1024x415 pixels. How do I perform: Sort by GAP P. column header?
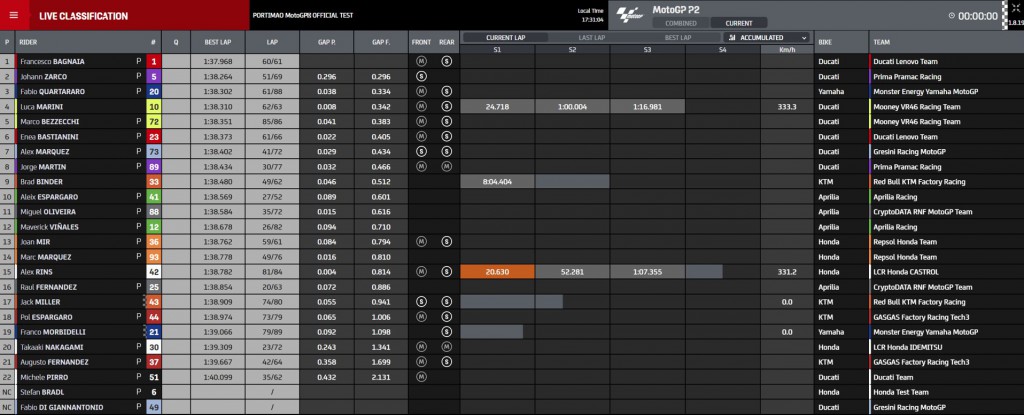click(327, 42)
